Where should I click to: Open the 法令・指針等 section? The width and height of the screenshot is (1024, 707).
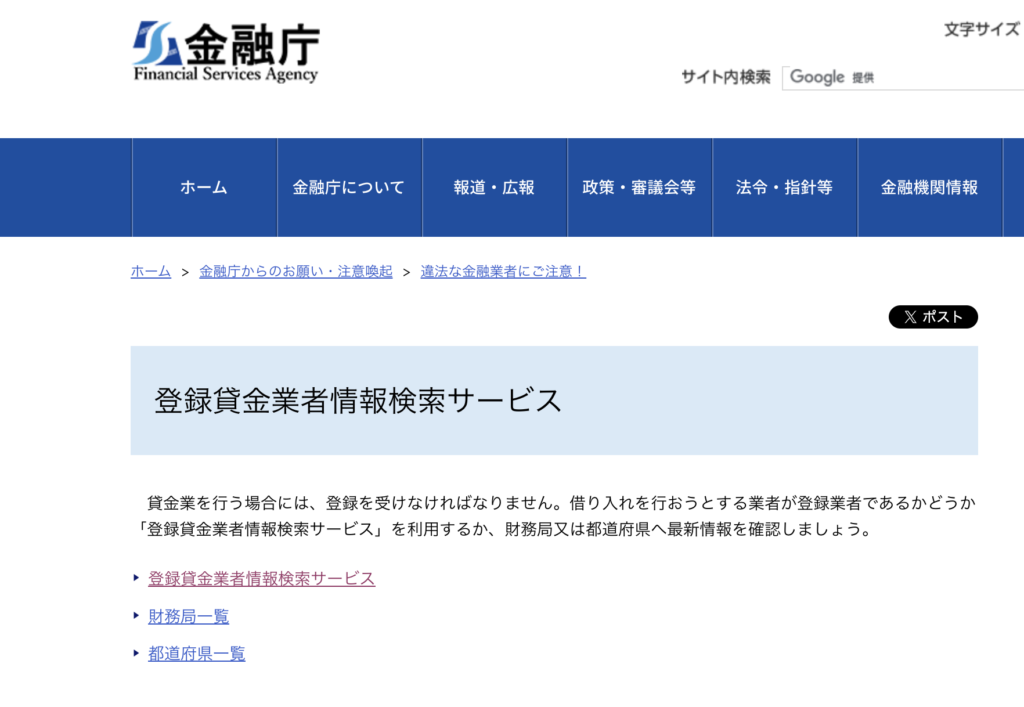(x=786, y=187)
